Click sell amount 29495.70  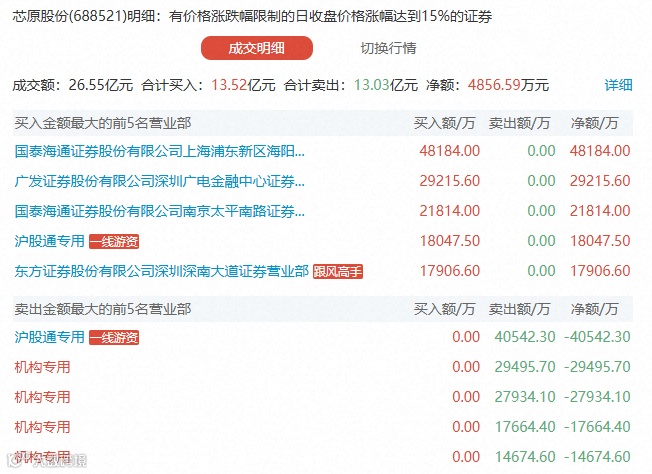click(x=525, y=367)
